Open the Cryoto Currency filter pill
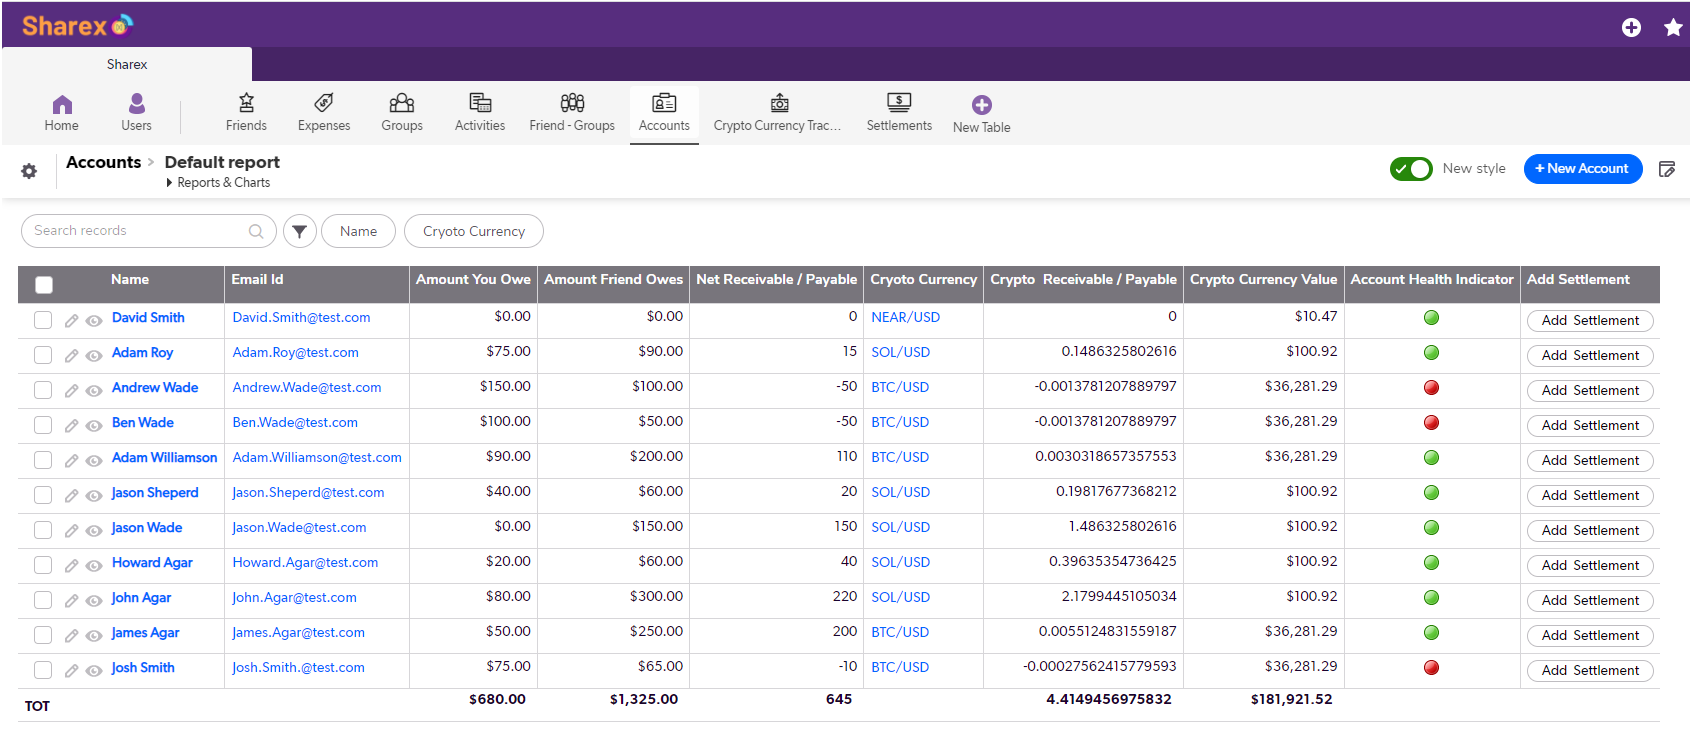This screenshot has width=1690, height=744. tap(474, 231)
